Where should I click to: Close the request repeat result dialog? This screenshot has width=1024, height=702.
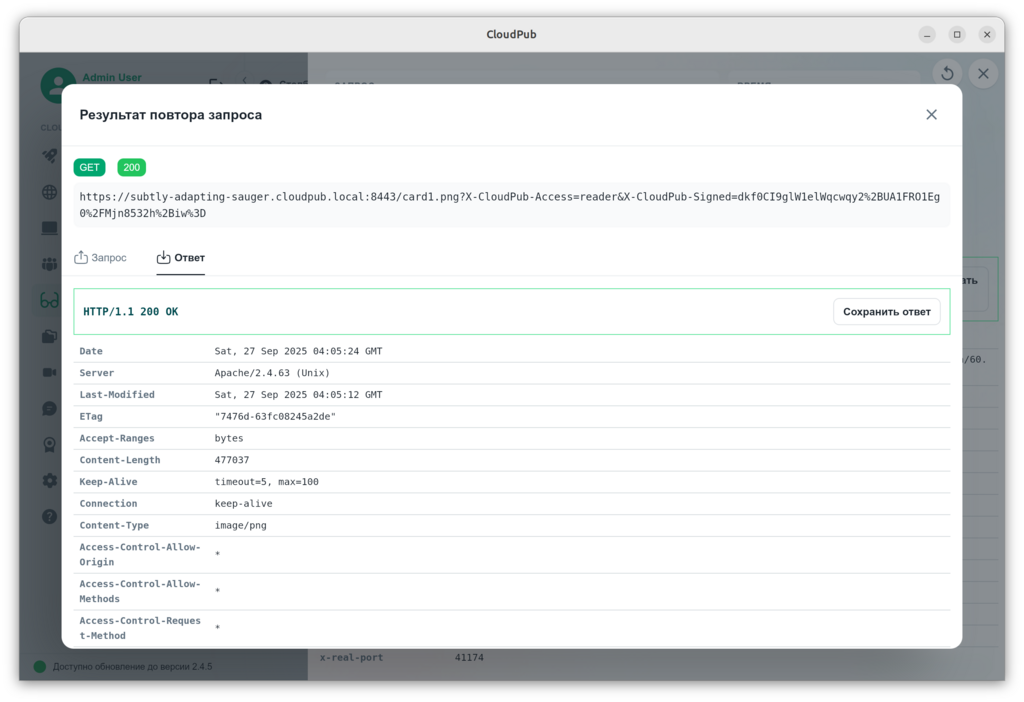tap(931, 115)
